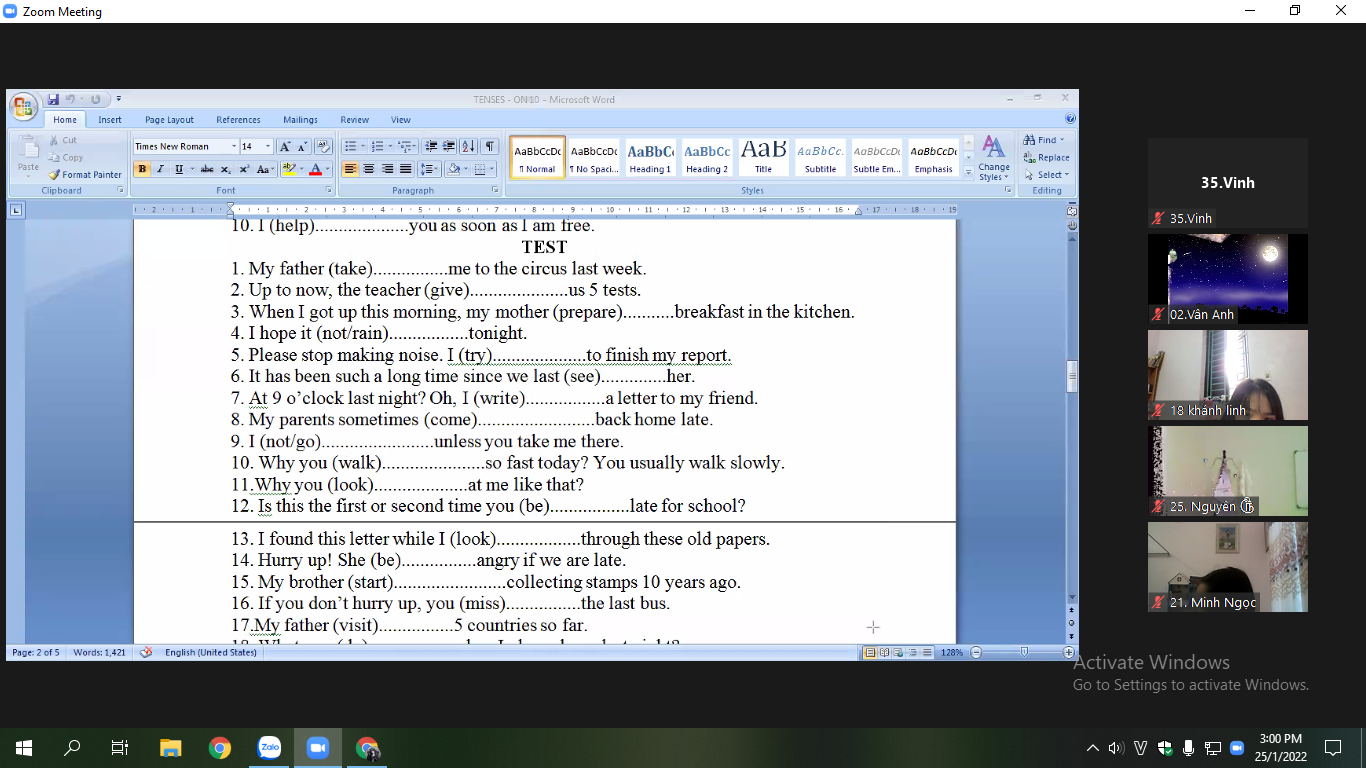Viewport: 1366px width, 768px height.
Task: Zoom out with the minus button
Action: [x=976, y=652]
